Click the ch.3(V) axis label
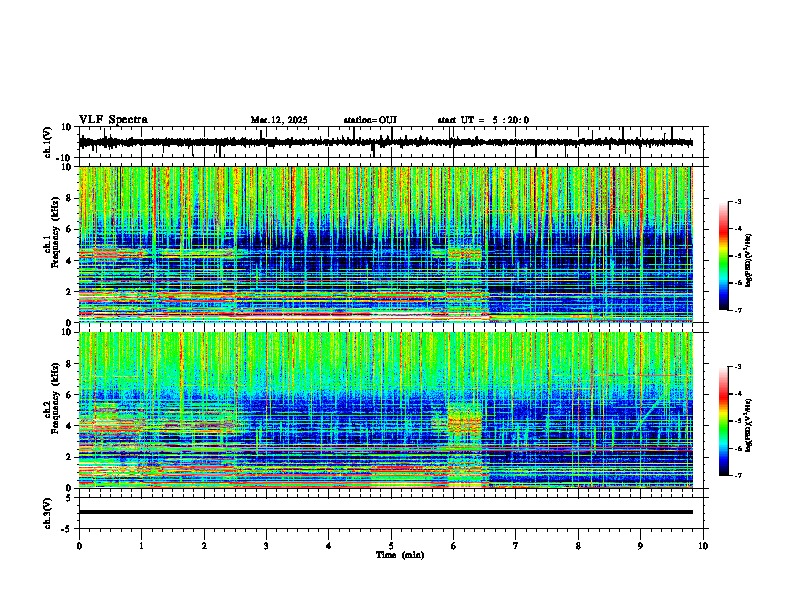Screen dimensions: 792x612 48,514
